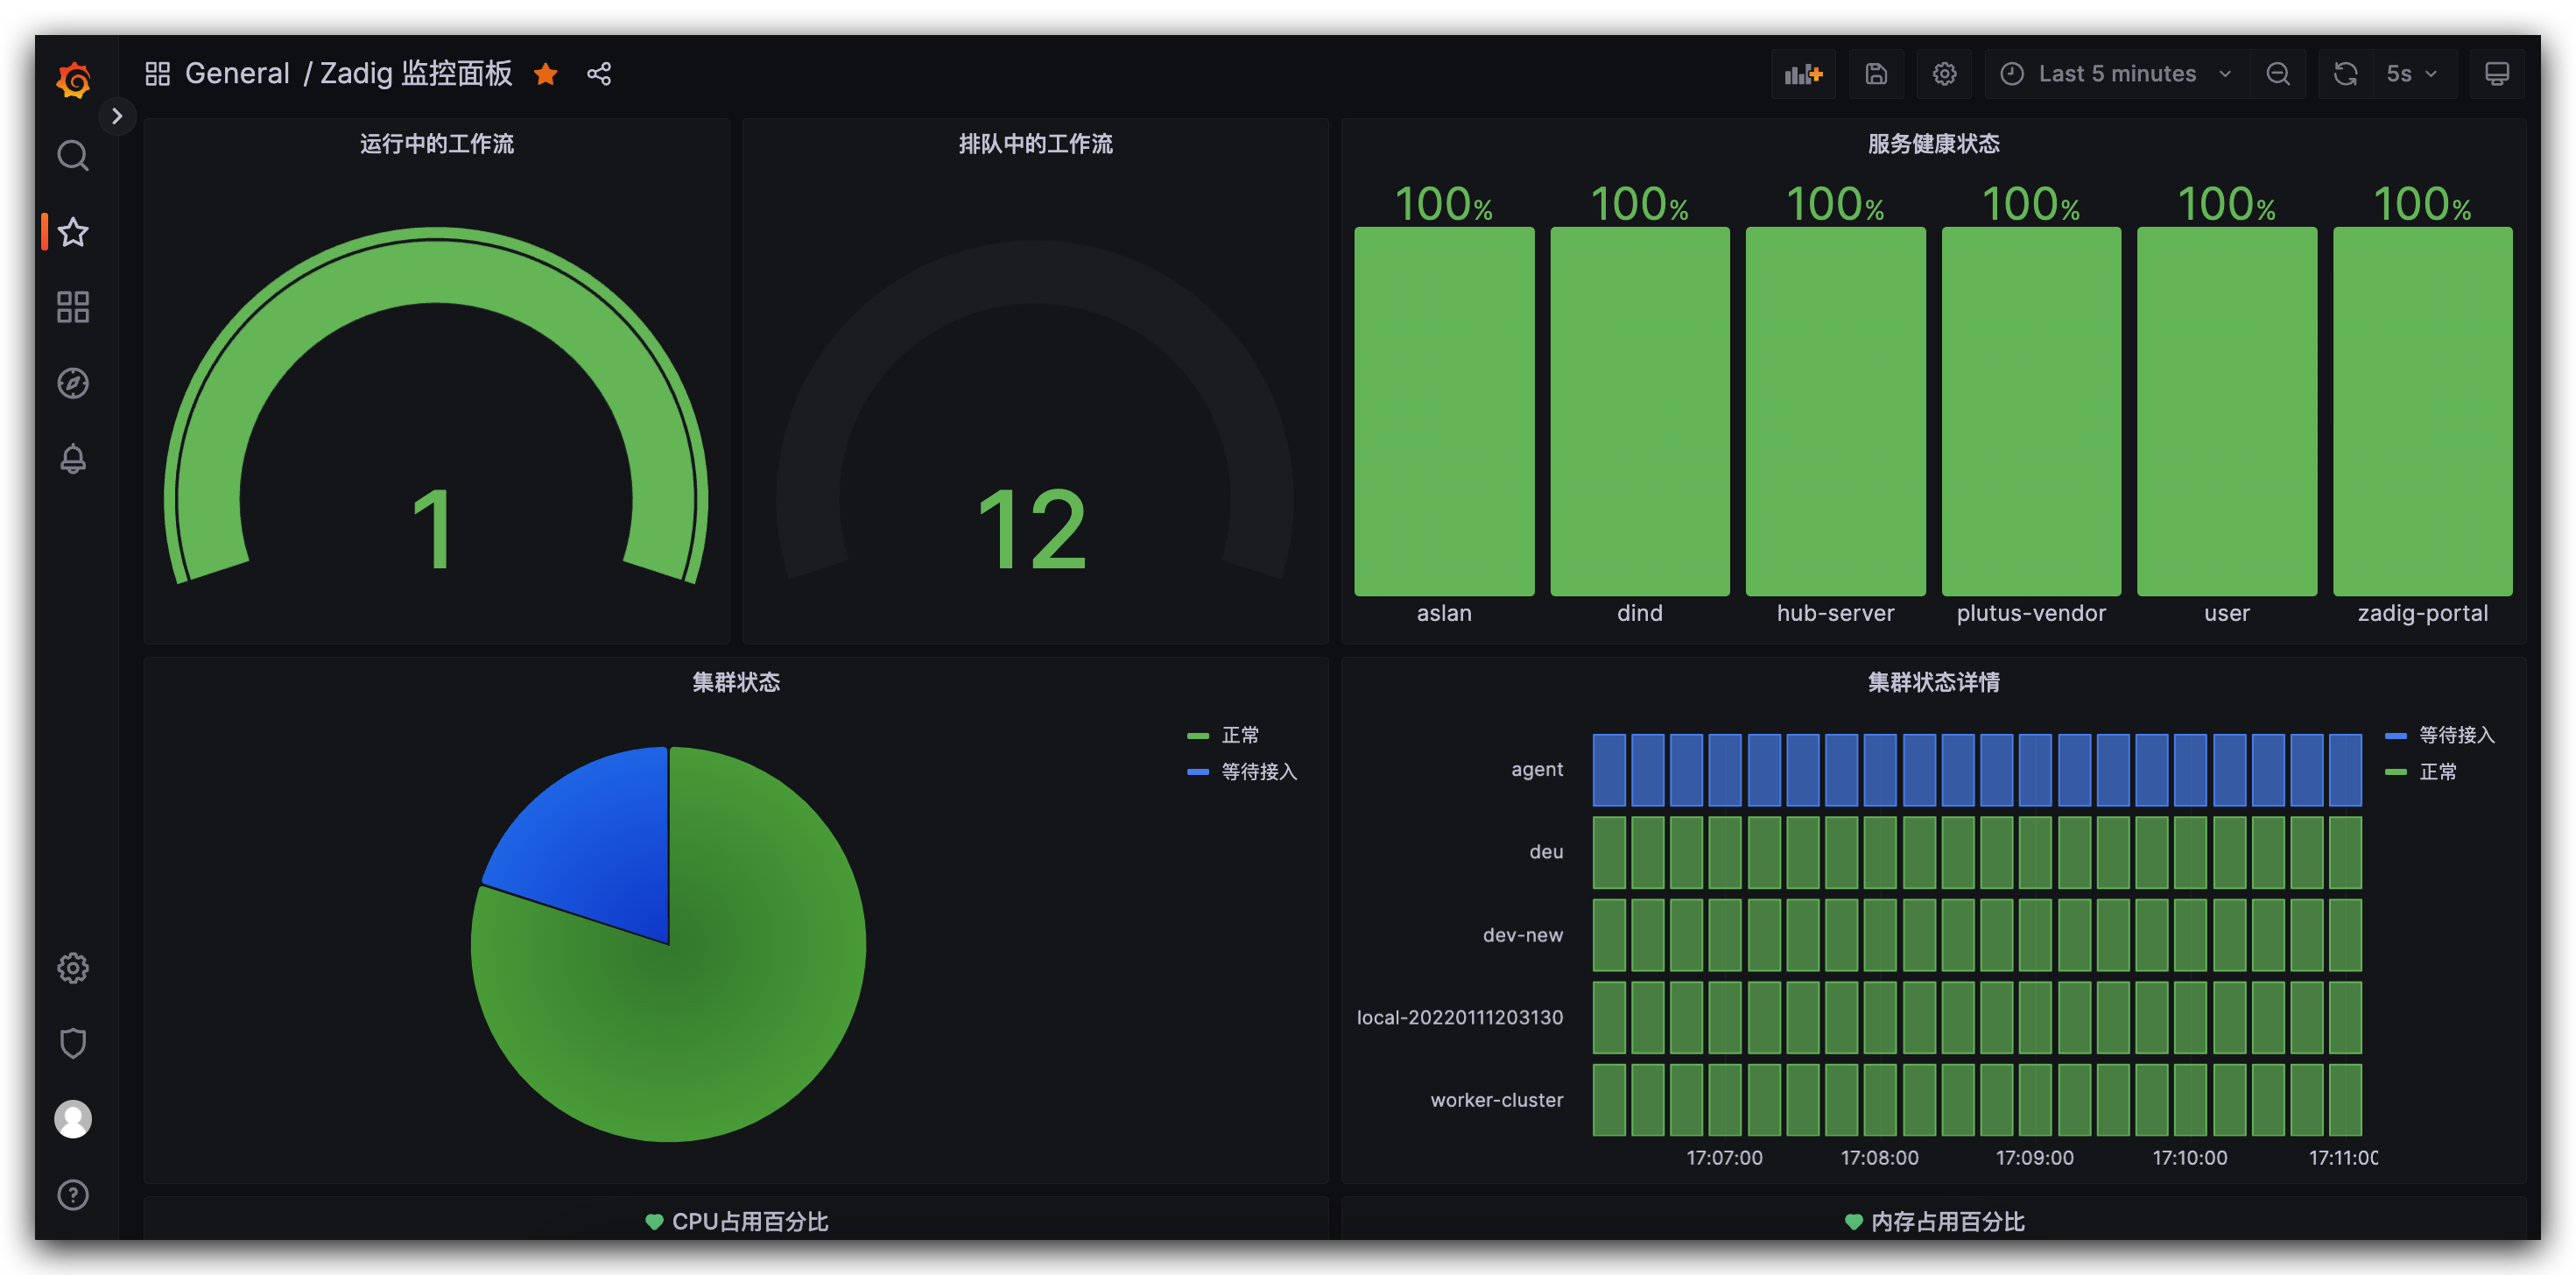Click the zoom out time range button
The height and width of the screenshot is (1275, 2576).
coord(2277,74)
